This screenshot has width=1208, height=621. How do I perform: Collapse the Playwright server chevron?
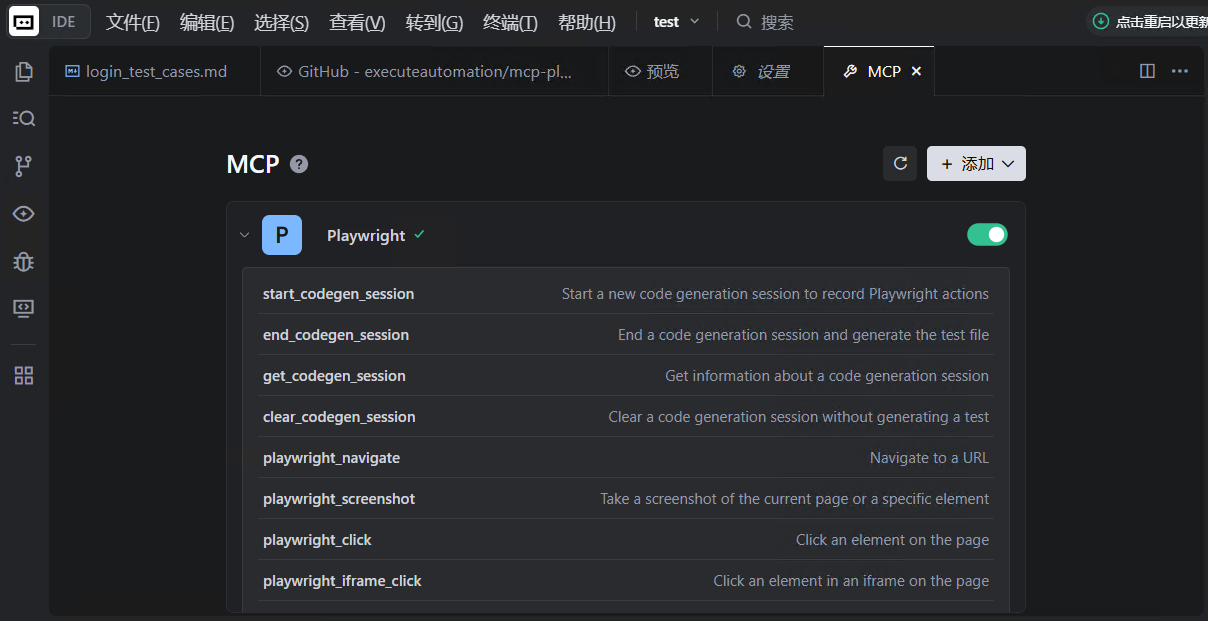[244, 235]
